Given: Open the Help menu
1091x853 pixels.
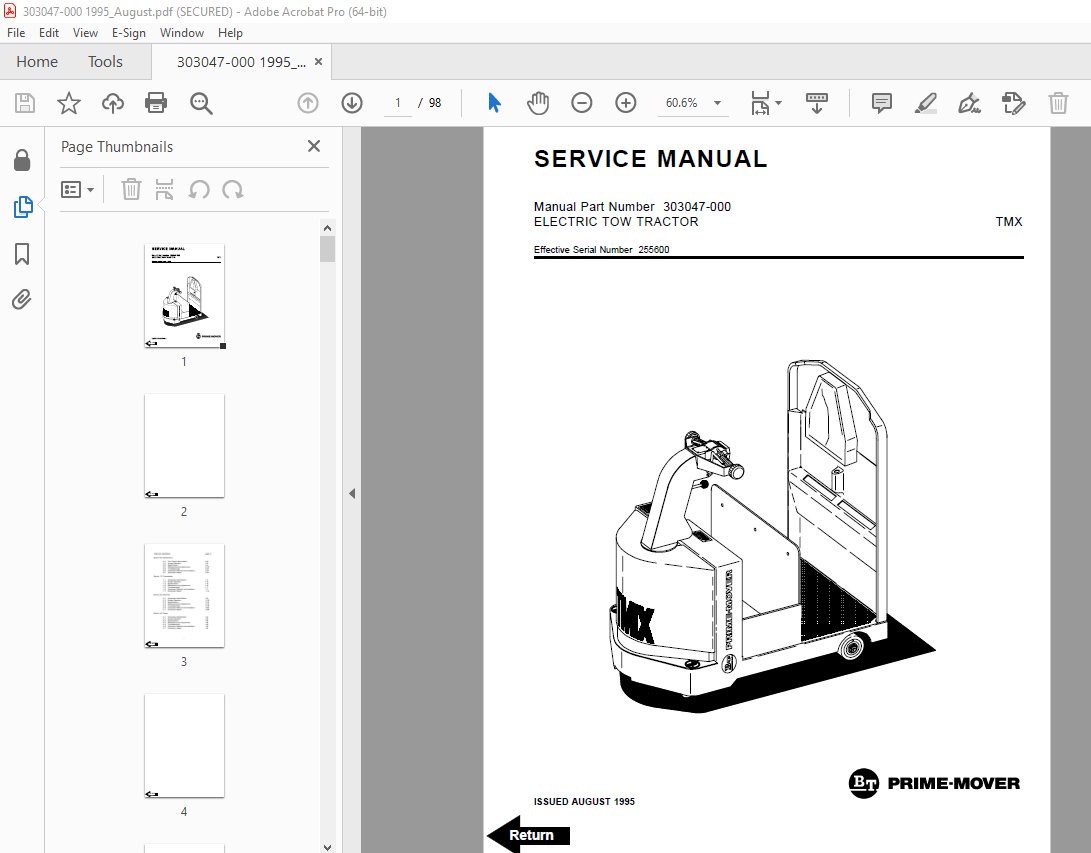Looking at the screenshot, I should [230, 33].
